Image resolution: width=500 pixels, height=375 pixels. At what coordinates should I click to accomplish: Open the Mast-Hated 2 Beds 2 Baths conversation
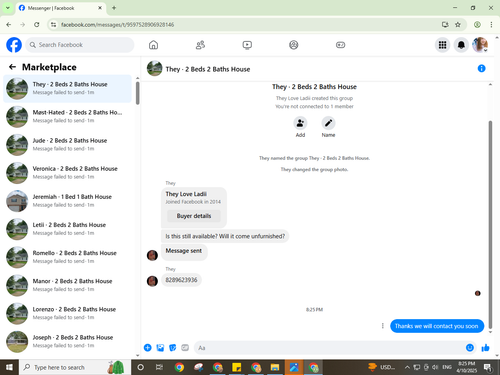click(67, 116)
